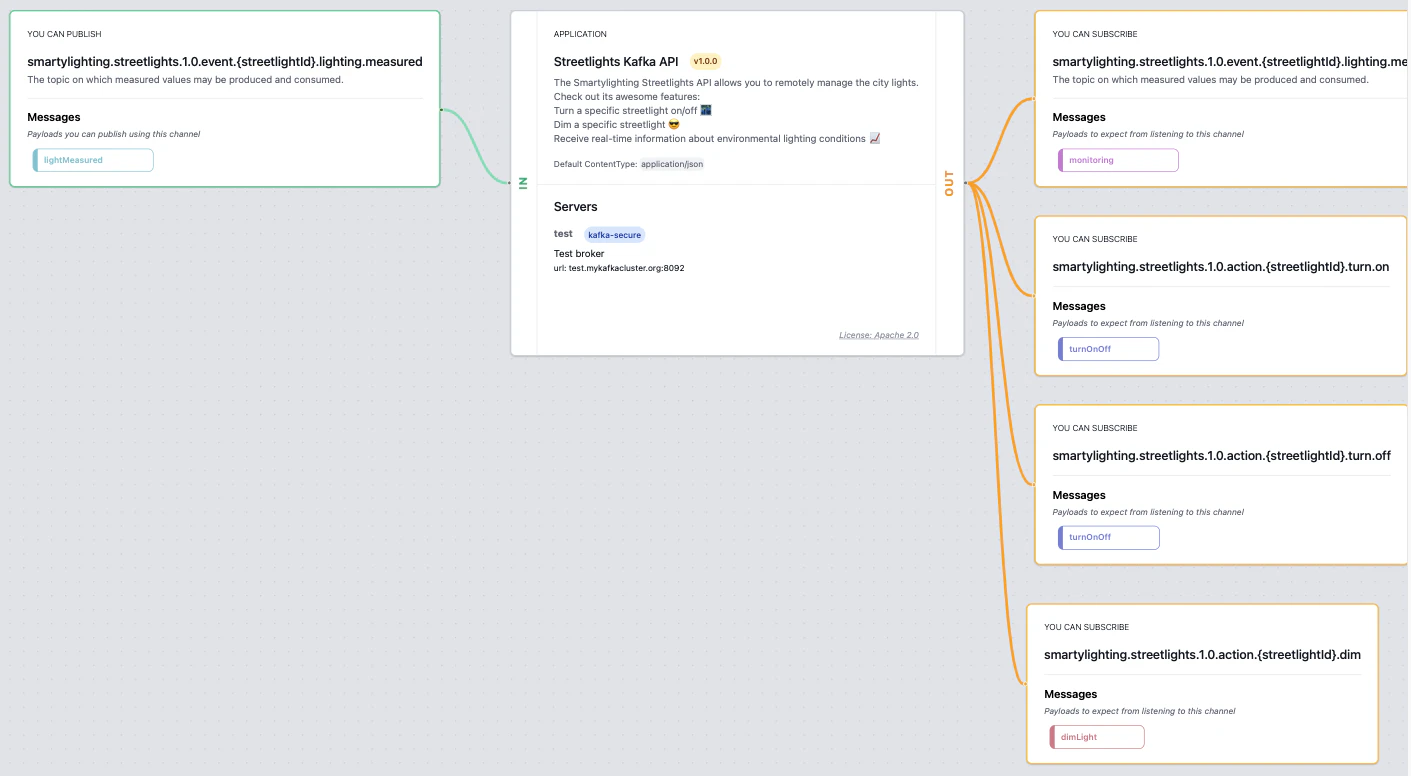
Task: Click the 'Test broker' description
Action: coord(579,254)
